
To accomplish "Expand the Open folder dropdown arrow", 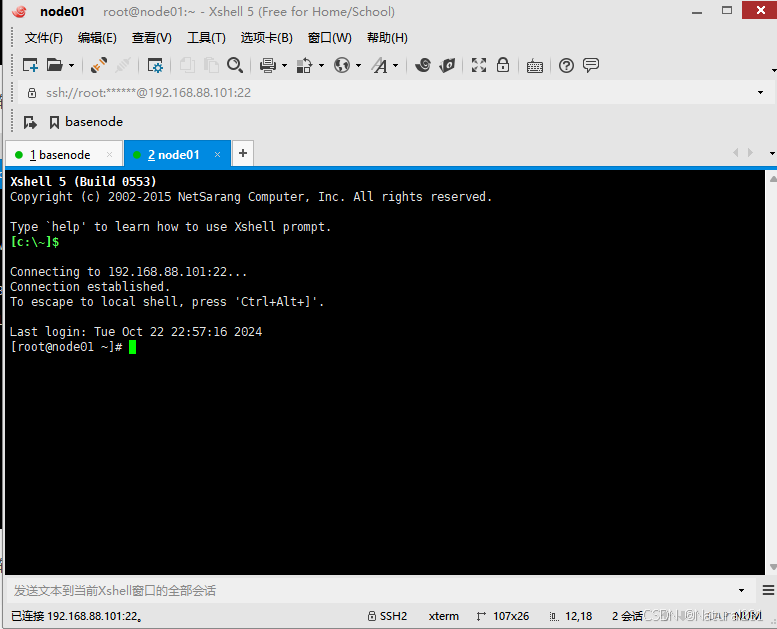I will tap(71, 65).
